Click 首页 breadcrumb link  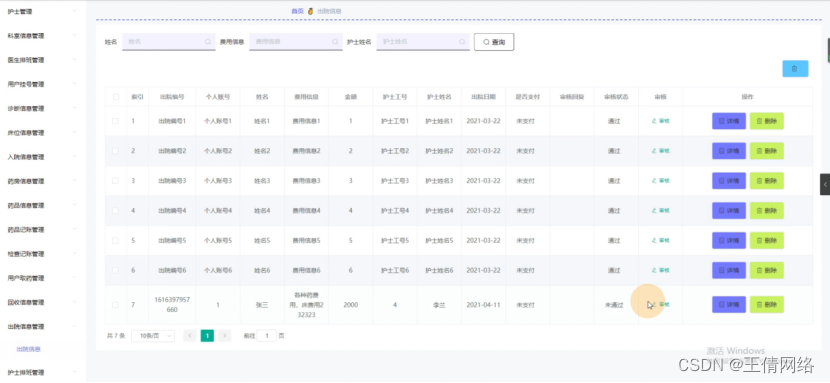[x=297, y=11]
